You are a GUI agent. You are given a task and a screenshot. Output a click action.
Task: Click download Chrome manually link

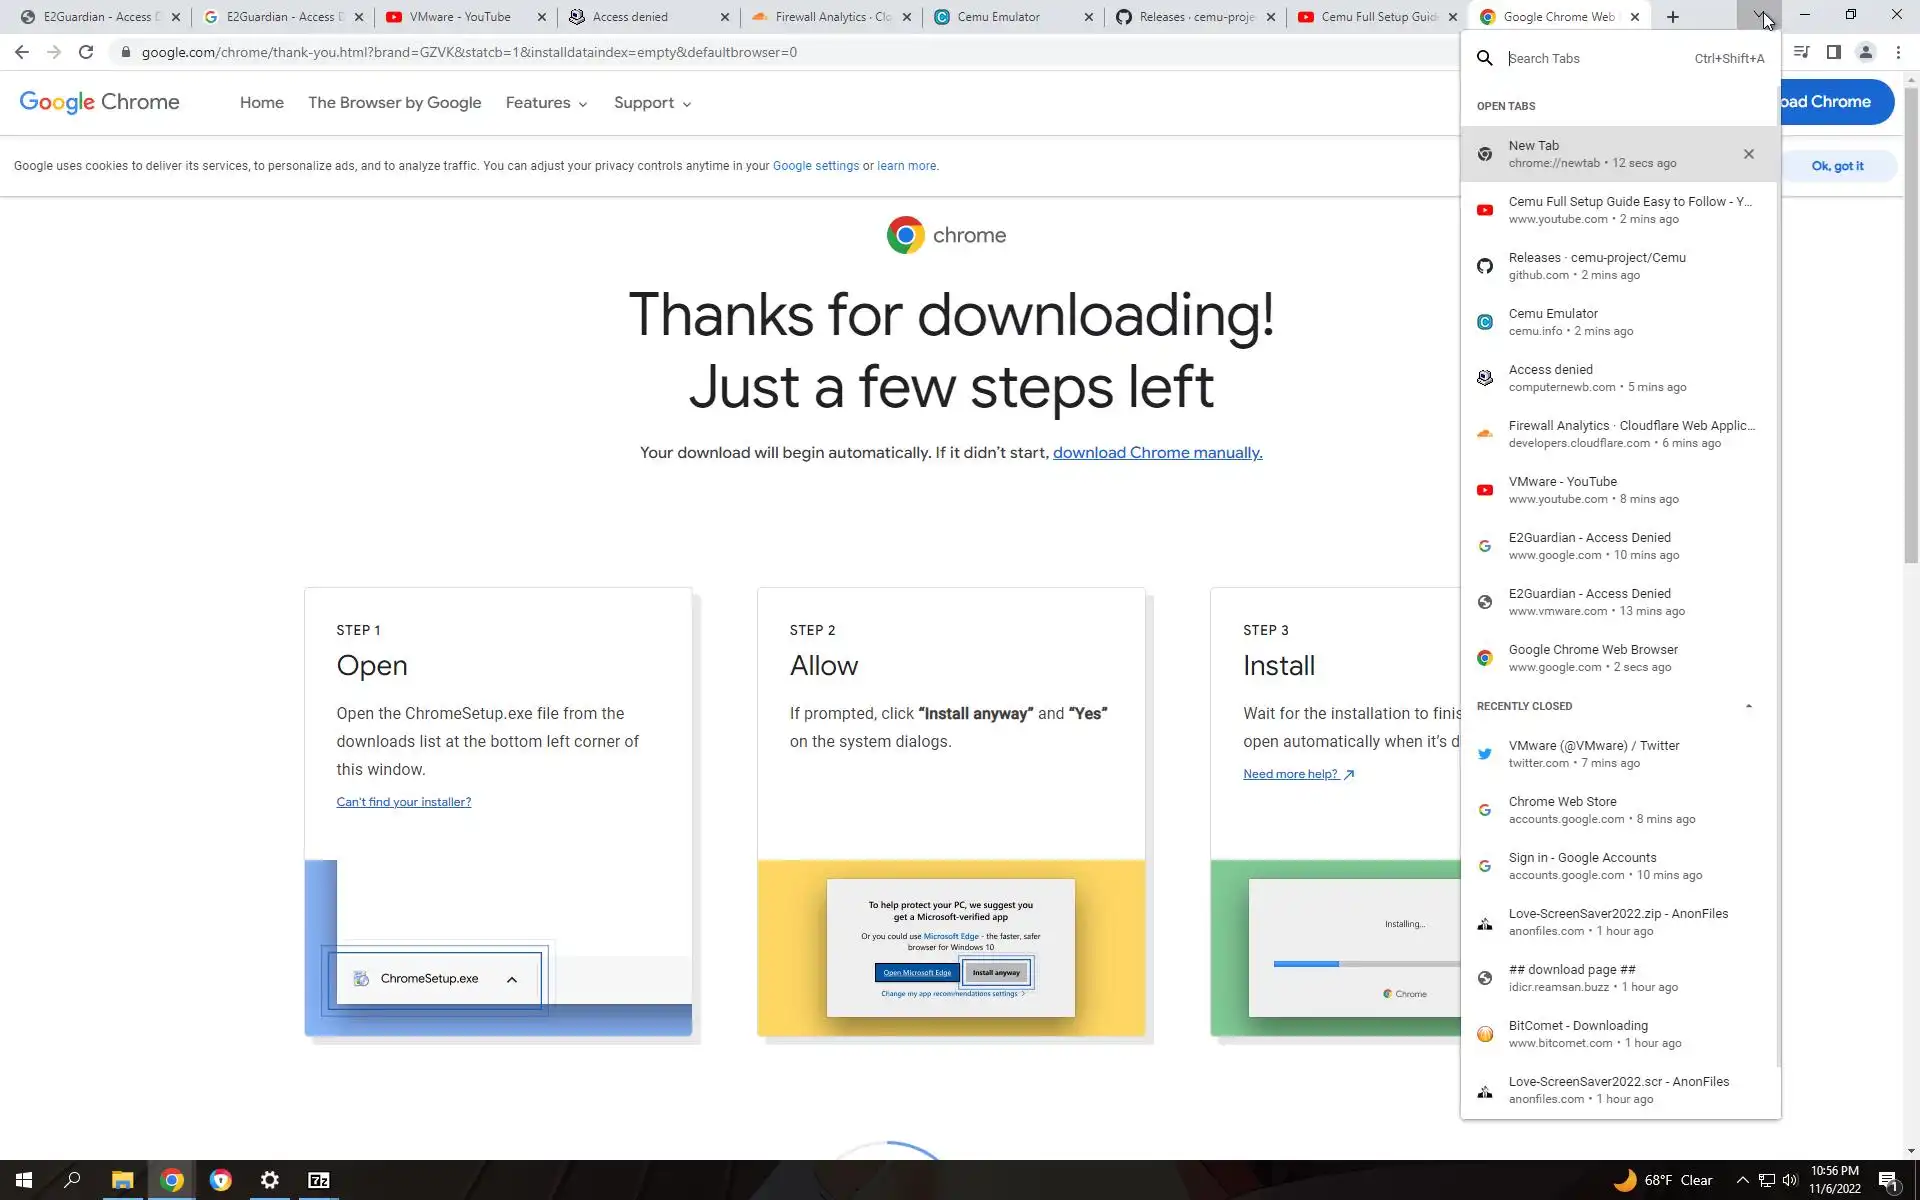pyautogui.click(x=1157, y=453)
